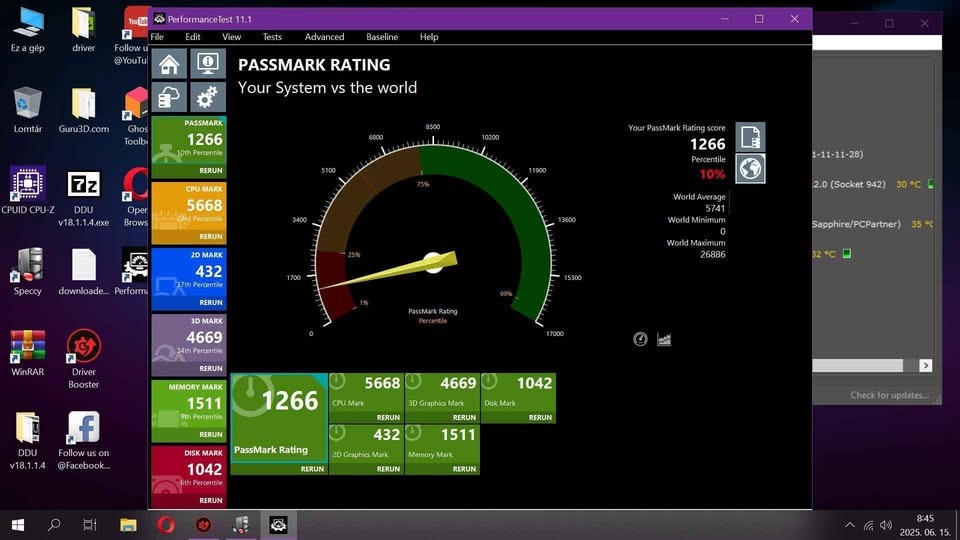960x540 pixels.
Task: Open the Lomtár recycle bin icon
Action: tap(28, 110)
